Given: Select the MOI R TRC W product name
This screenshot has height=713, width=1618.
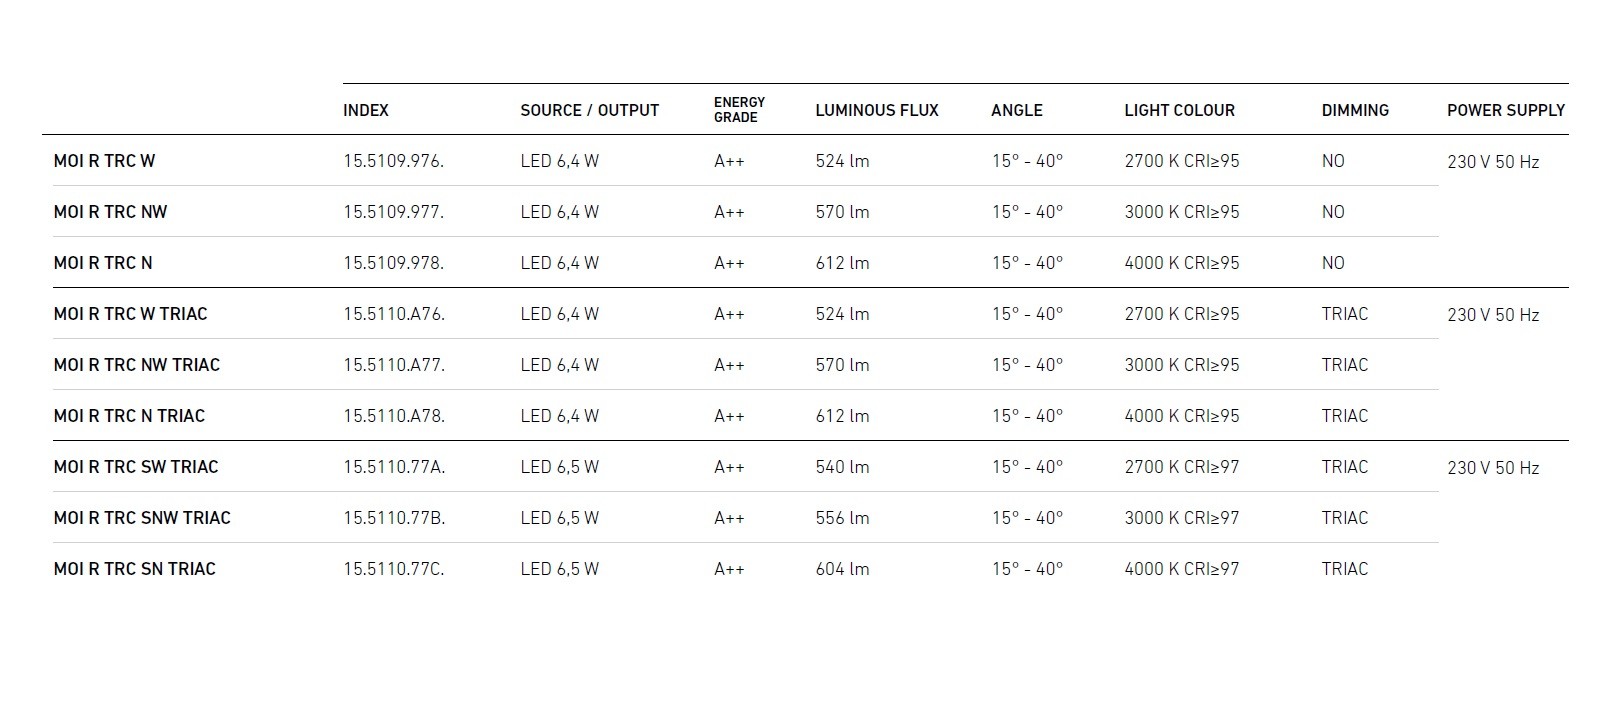Looking at the screenshot, I should (104, 161).
